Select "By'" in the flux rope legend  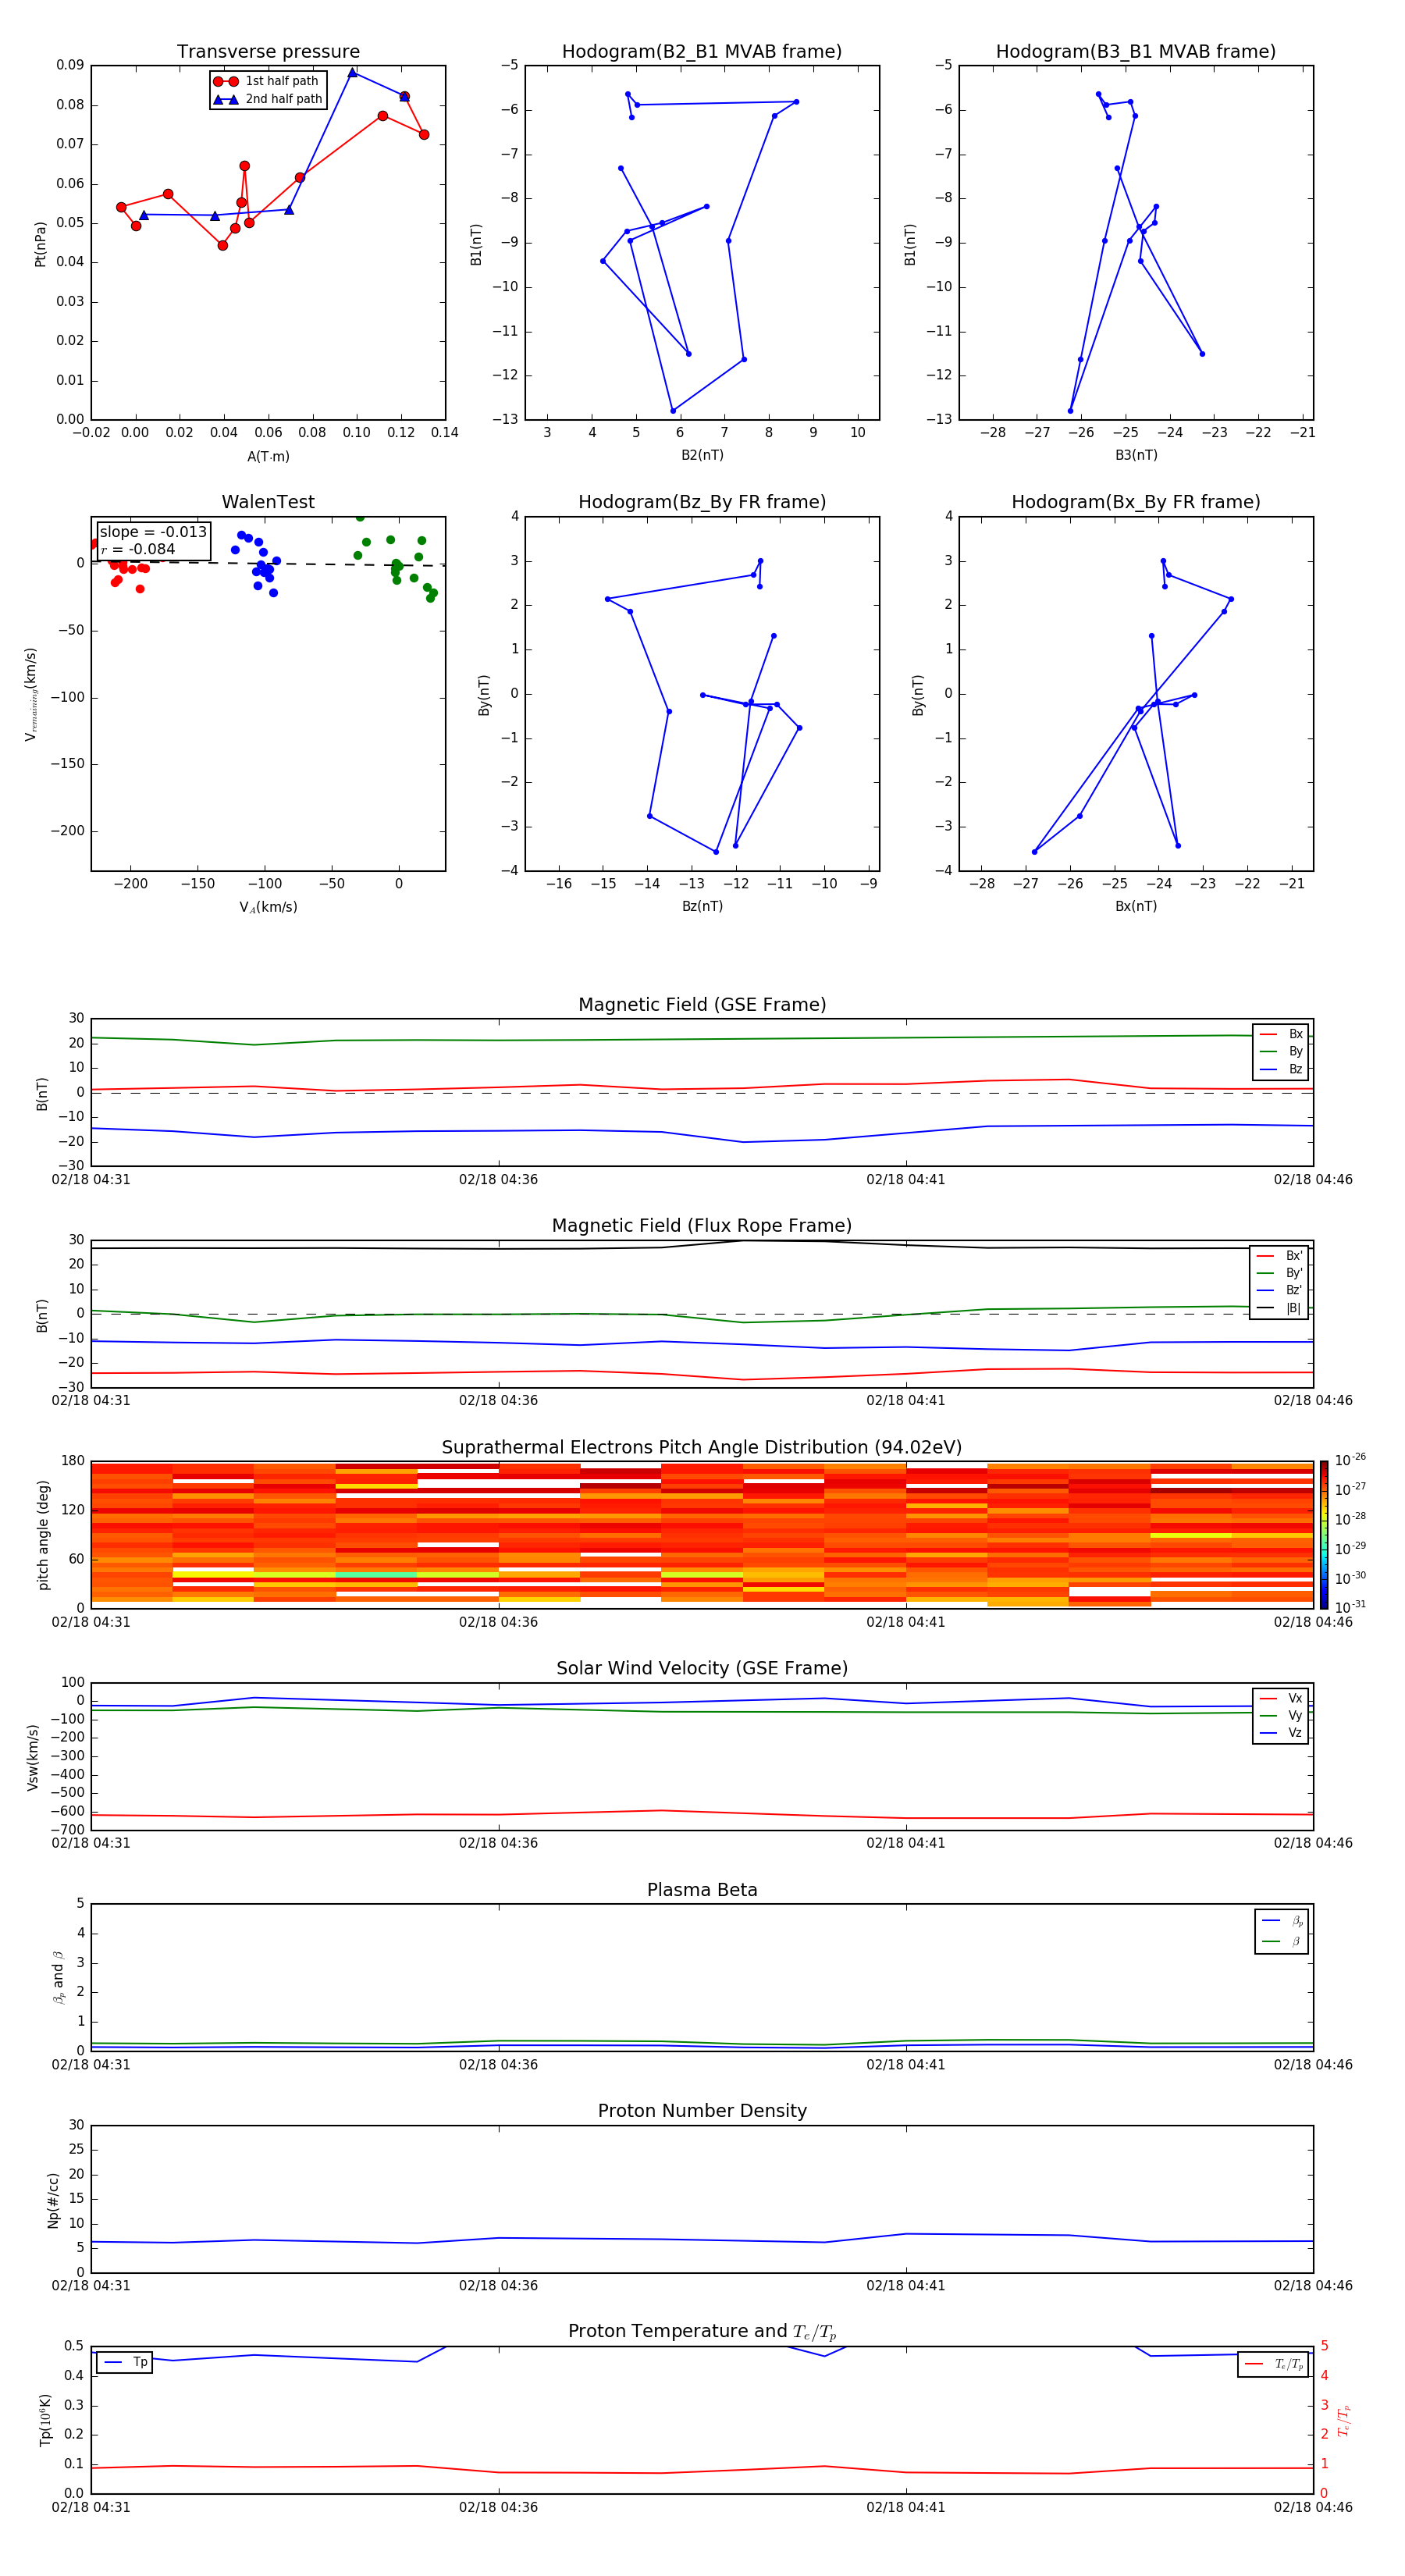[x=1281, y=1273]
